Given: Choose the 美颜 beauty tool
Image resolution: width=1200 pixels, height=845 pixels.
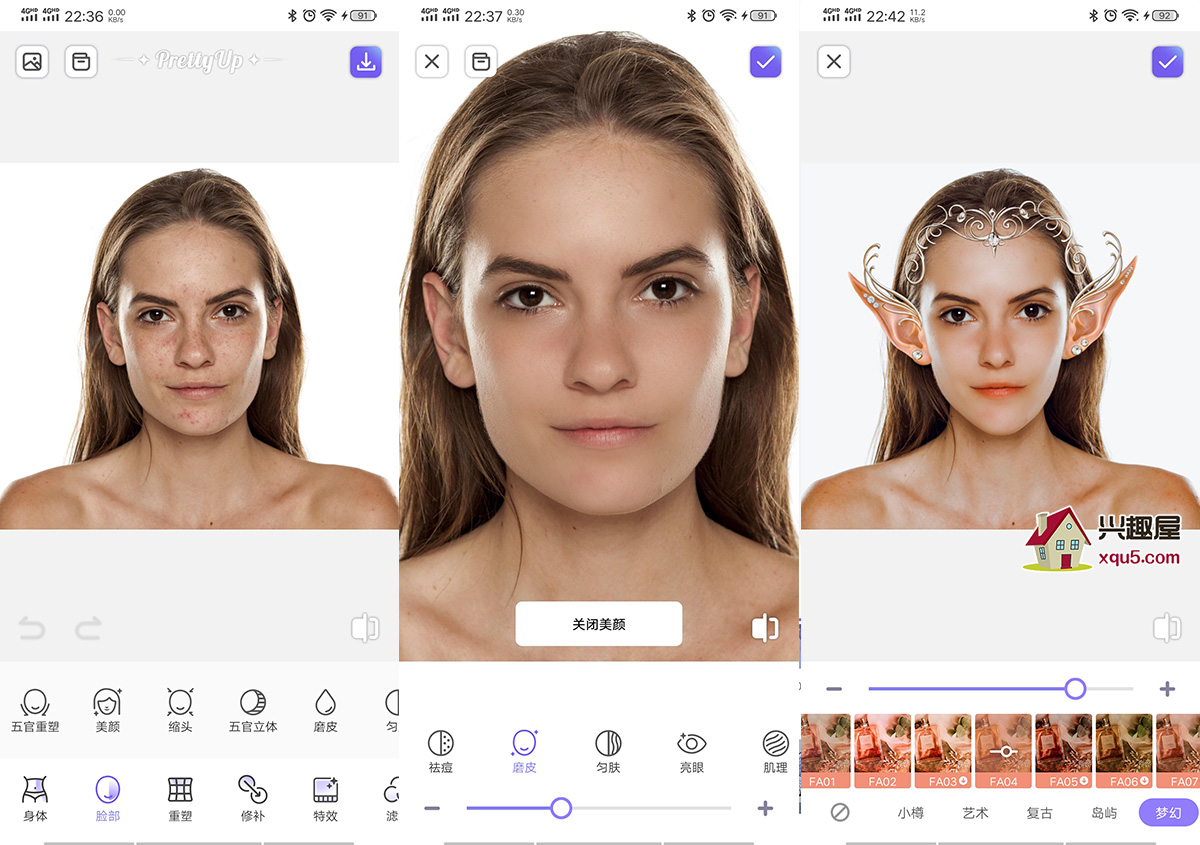Looking at the screenshot, I should (107, 710).
